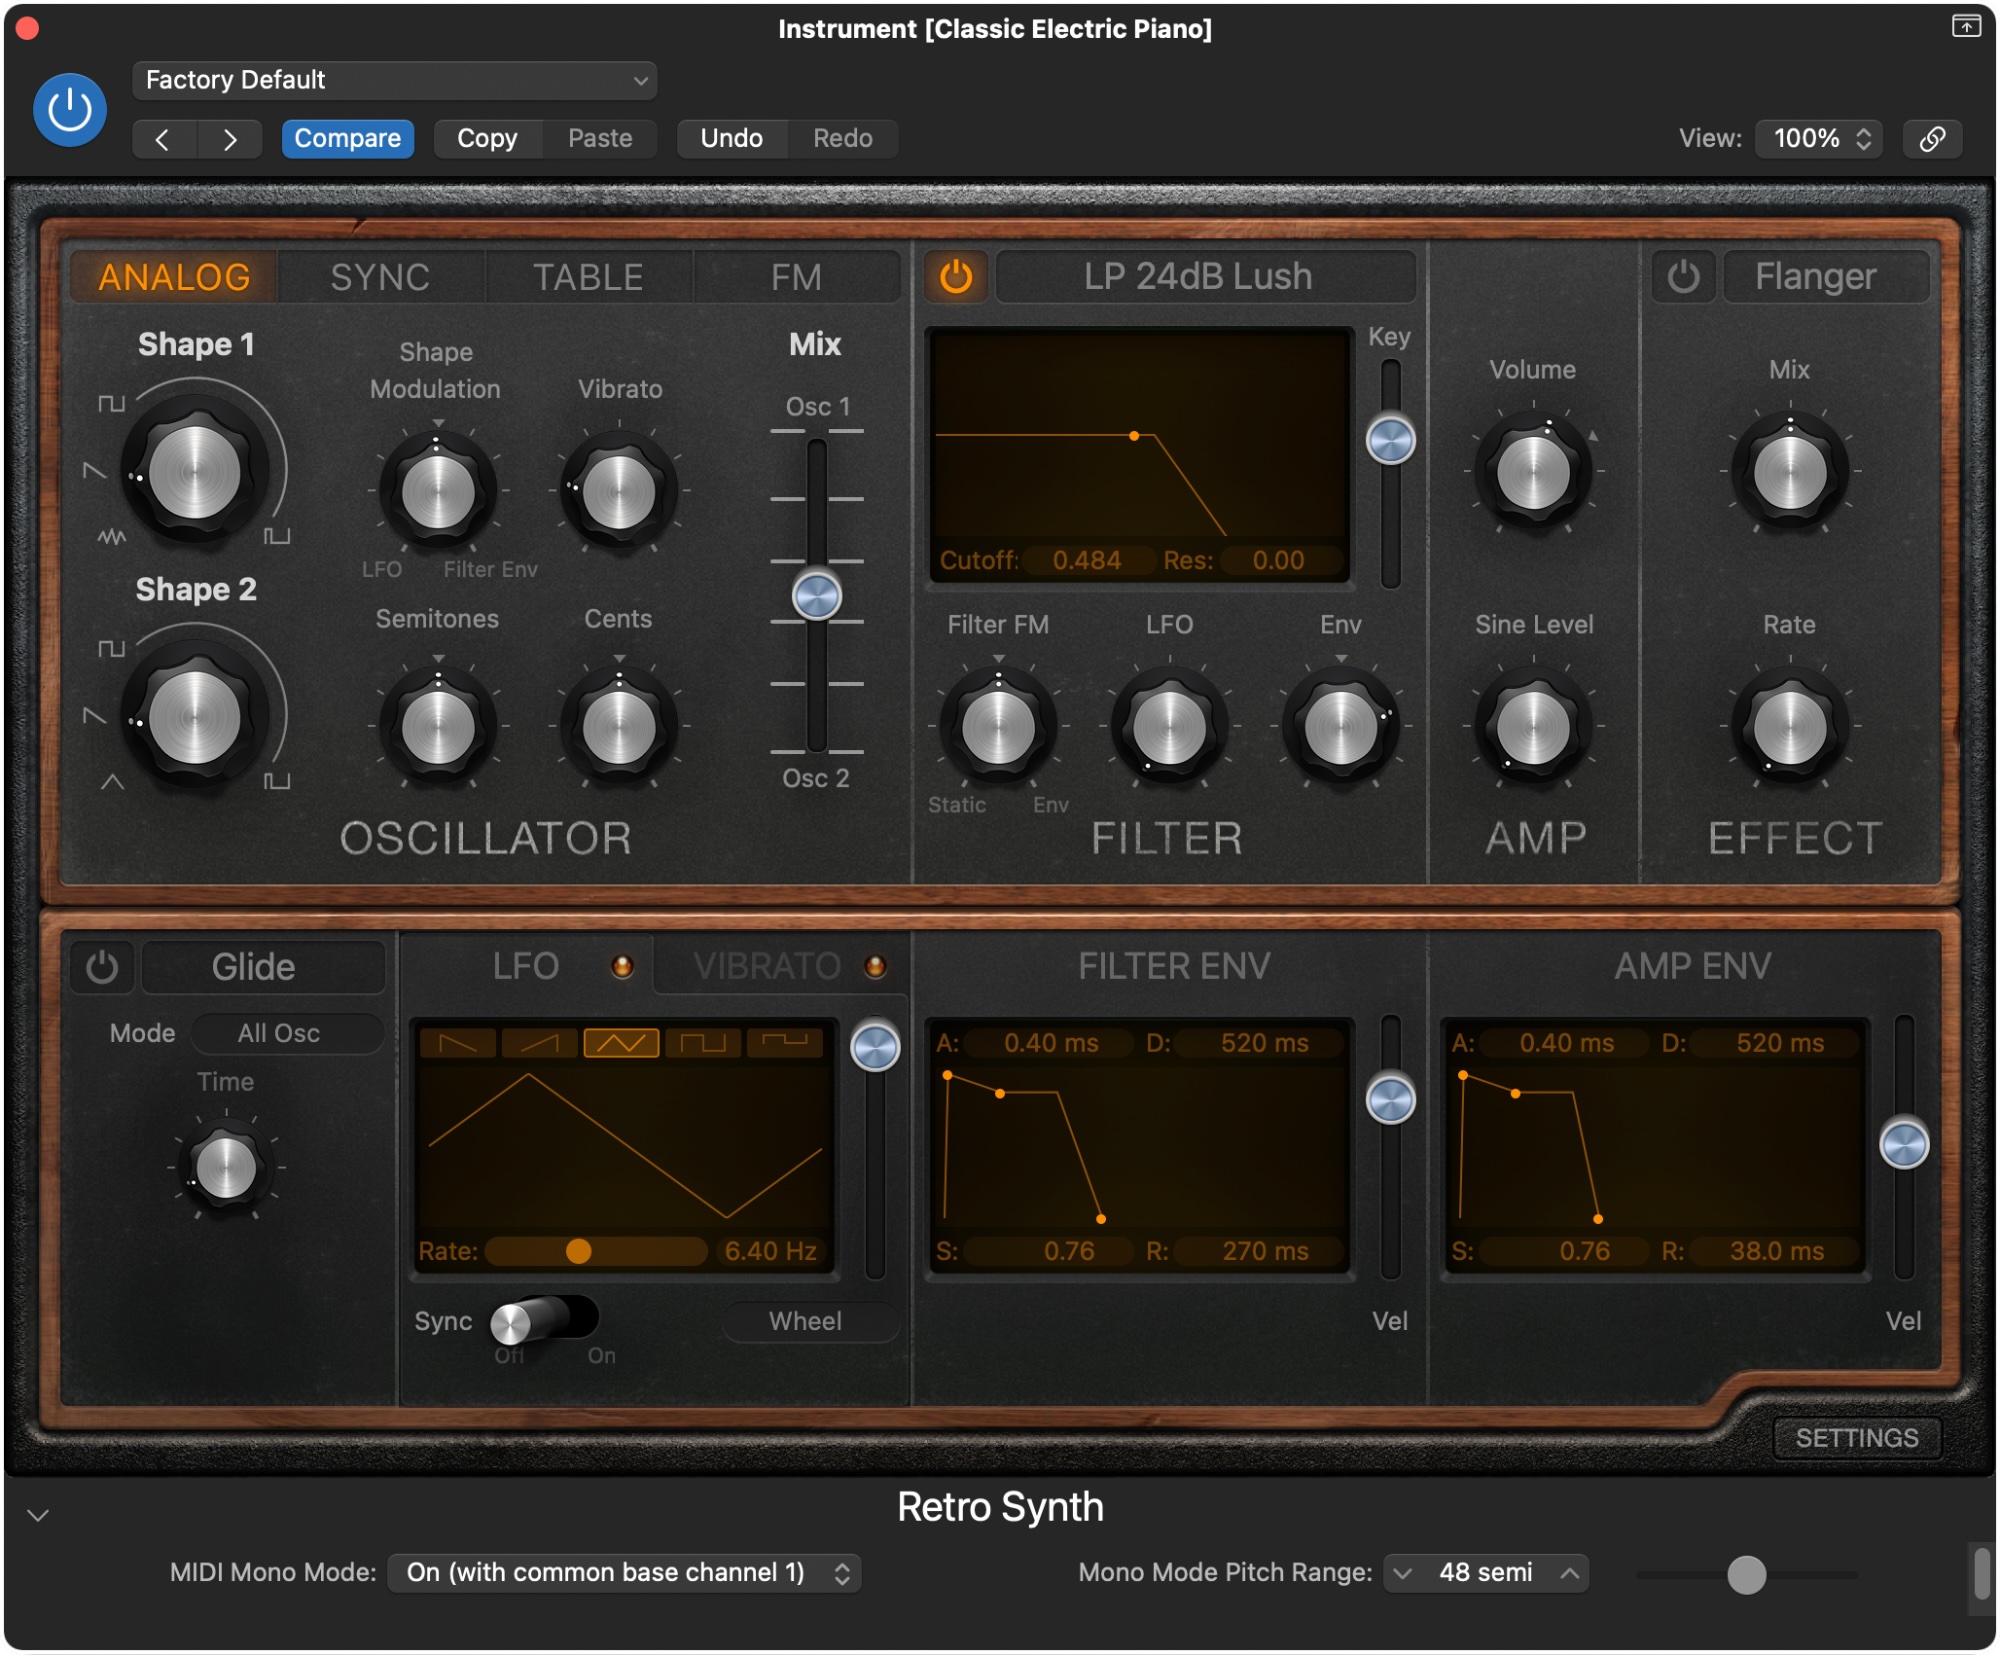The image size is (2000, 1656).
Task: Click the Compare button
Action: click(347, 138)
